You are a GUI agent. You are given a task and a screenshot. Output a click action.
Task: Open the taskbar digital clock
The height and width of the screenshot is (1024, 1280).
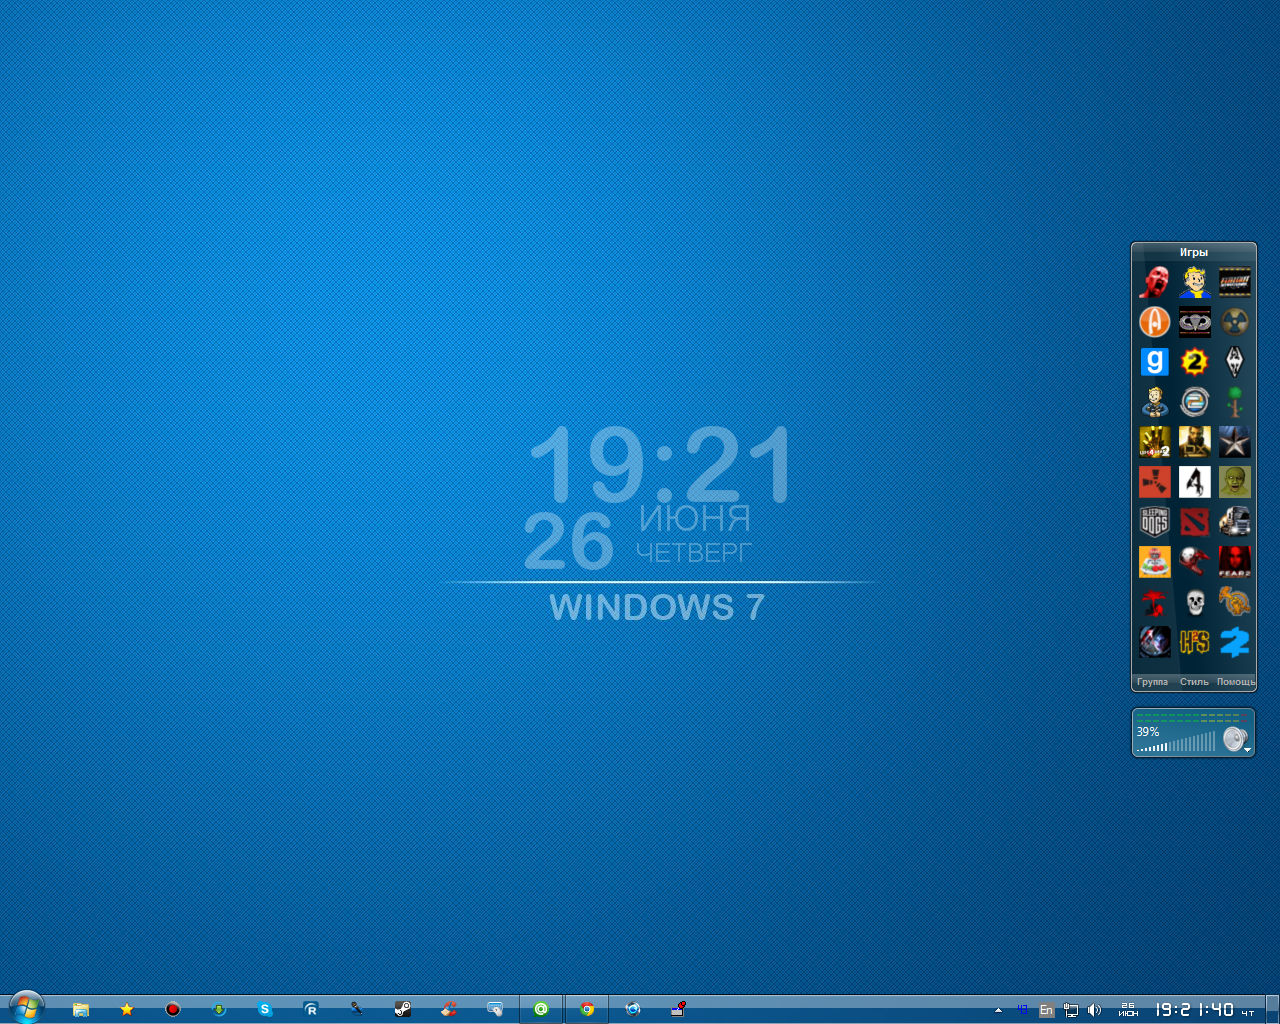click(1195, 1010)
